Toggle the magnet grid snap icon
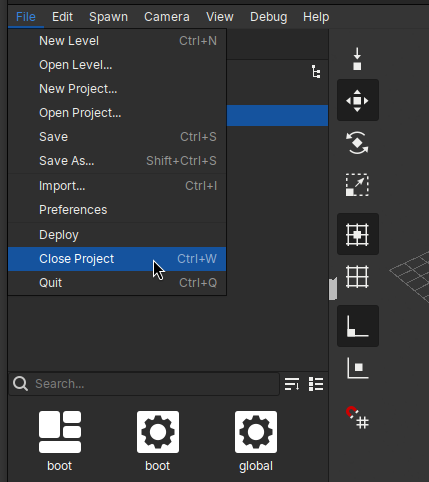Image resolution: width=429 pixels, height=482 pixels. (x=357, y=417)
